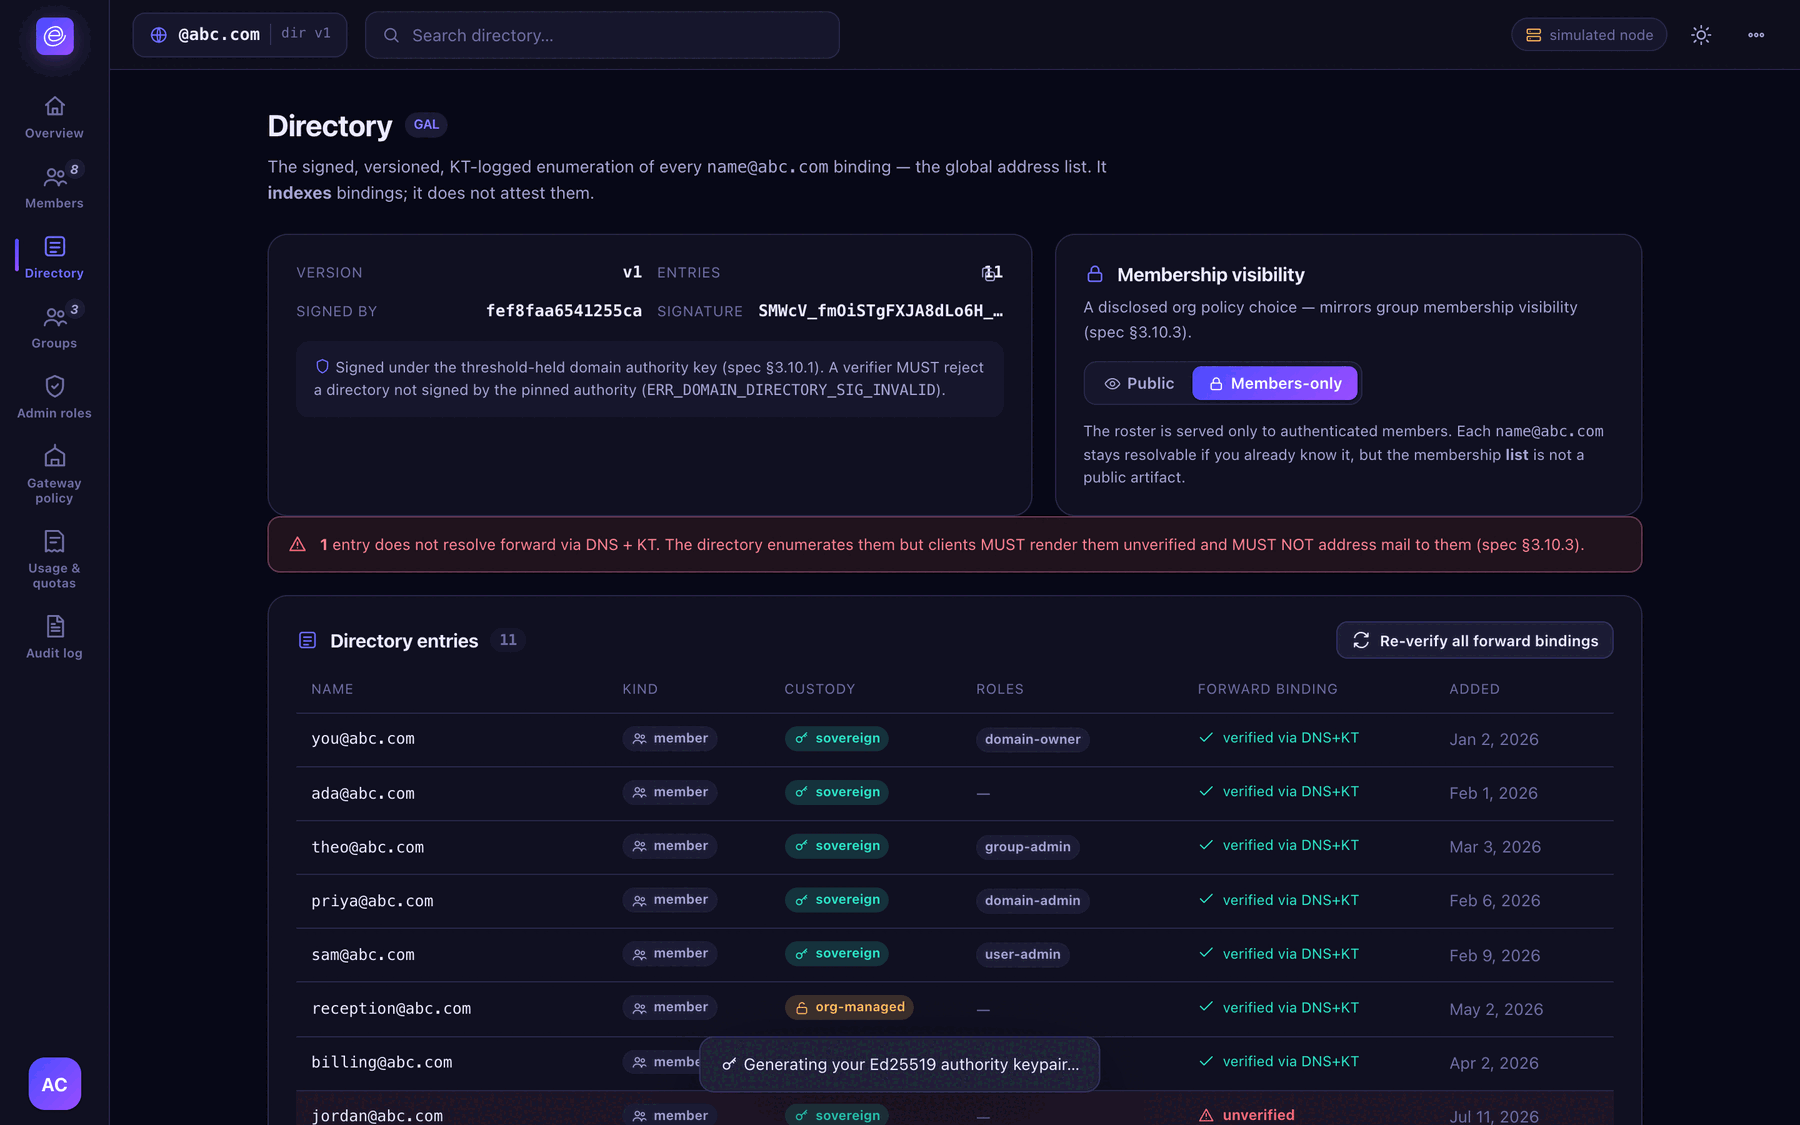Click the org-managed custody badge

[x=849, y=1008]
